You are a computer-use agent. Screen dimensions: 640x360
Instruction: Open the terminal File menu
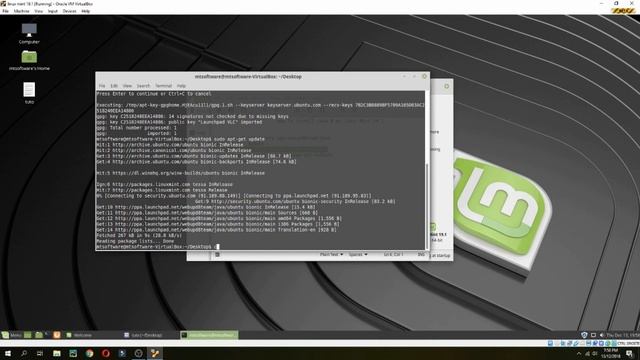(102, 86)
